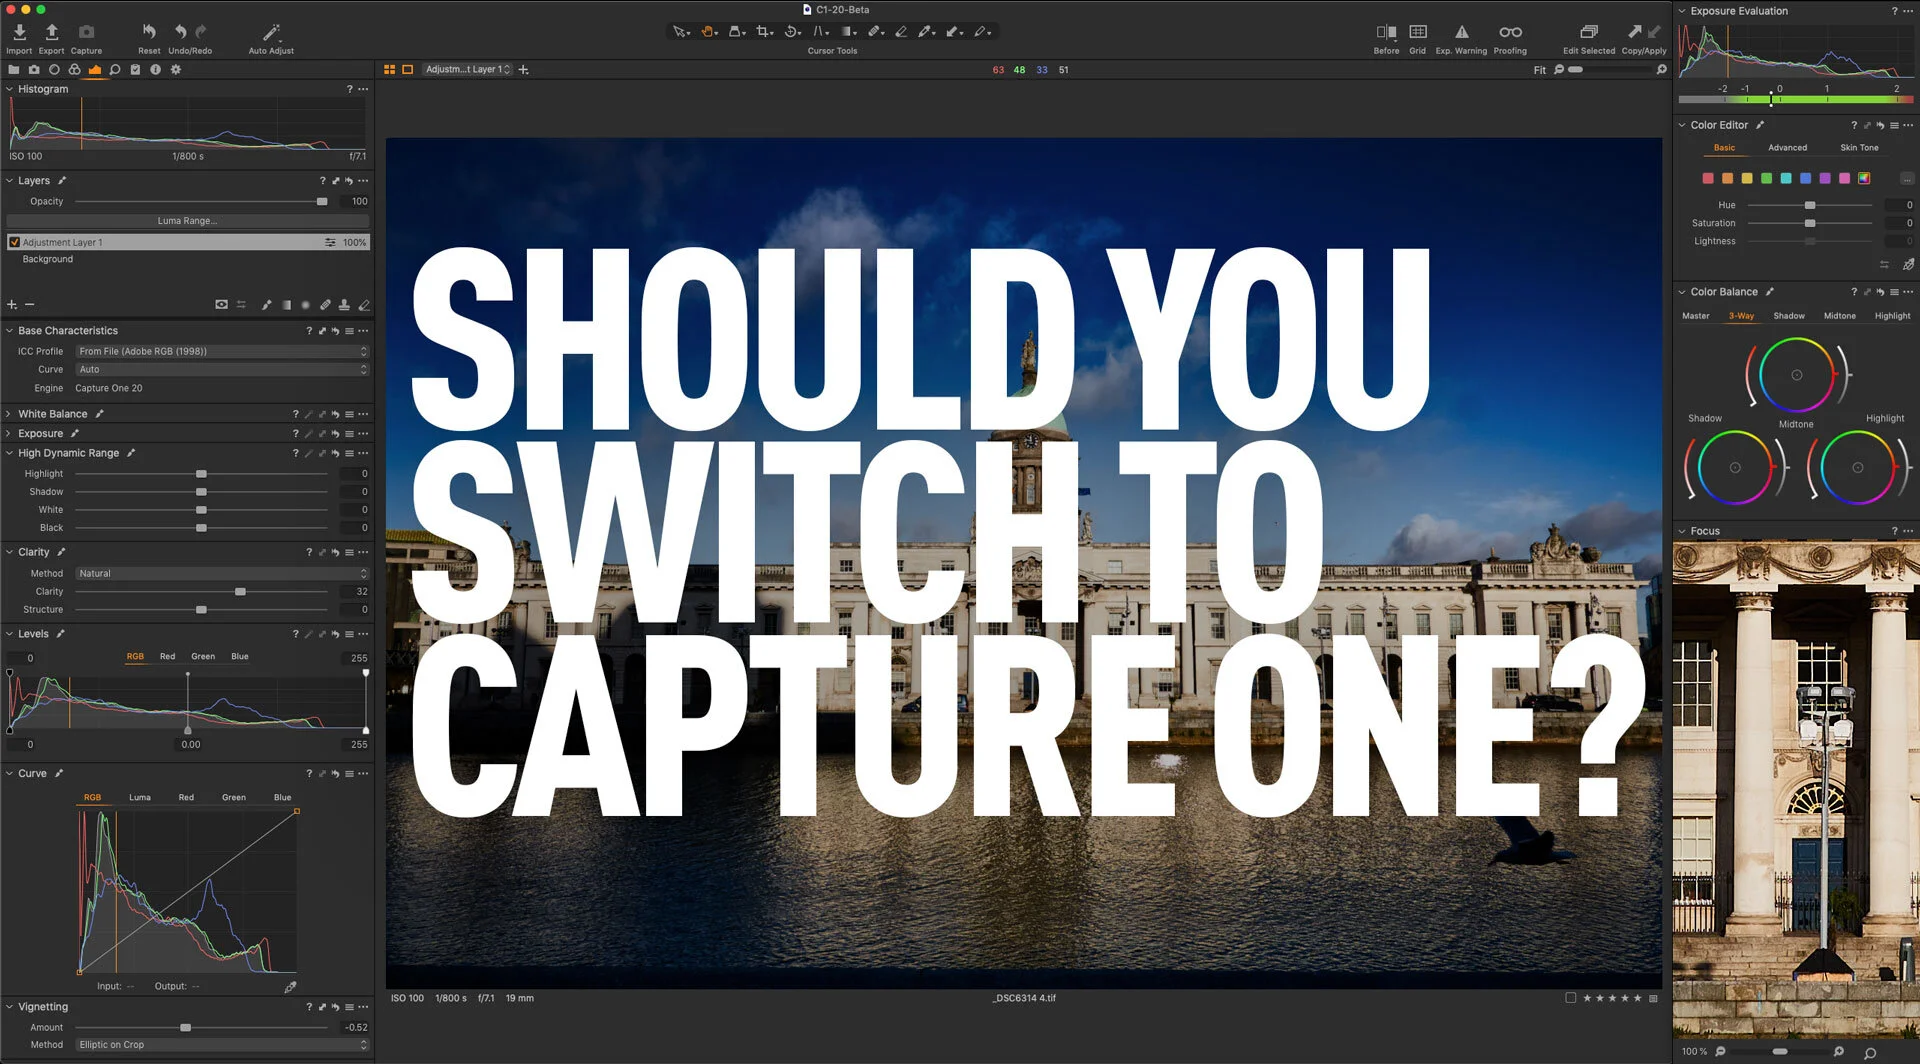The image size is (1920, 1064).
Task: Select Master tab in Color Balance
Action: click(x=1695, y=316)
